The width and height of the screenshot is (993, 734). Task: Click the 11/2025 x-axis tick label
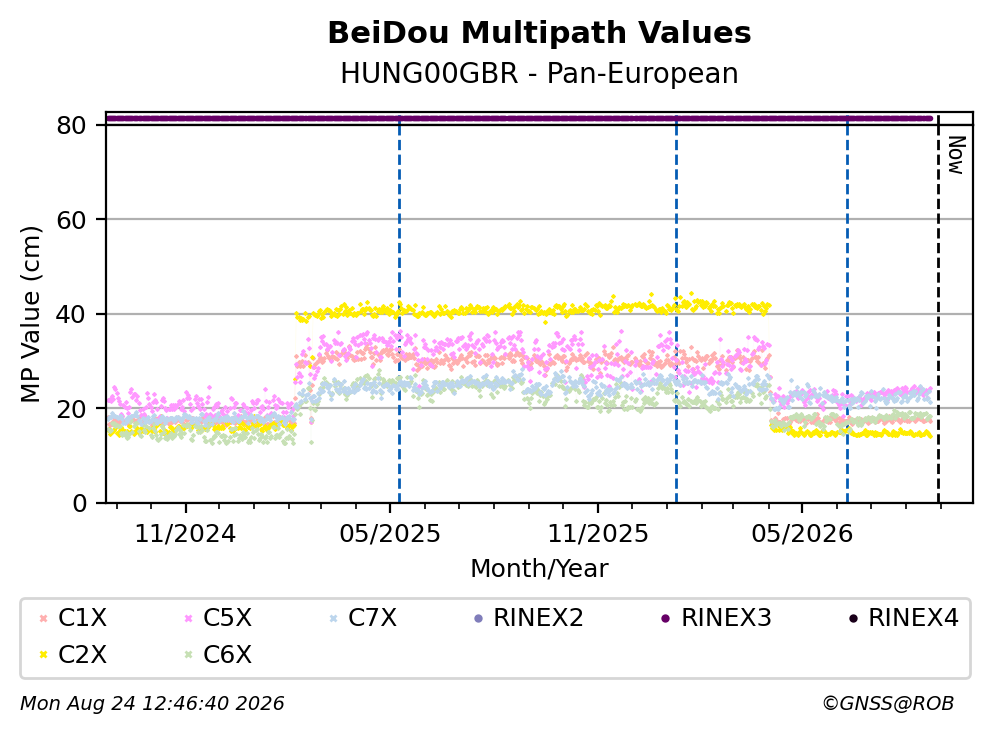(x=598, y=534)
